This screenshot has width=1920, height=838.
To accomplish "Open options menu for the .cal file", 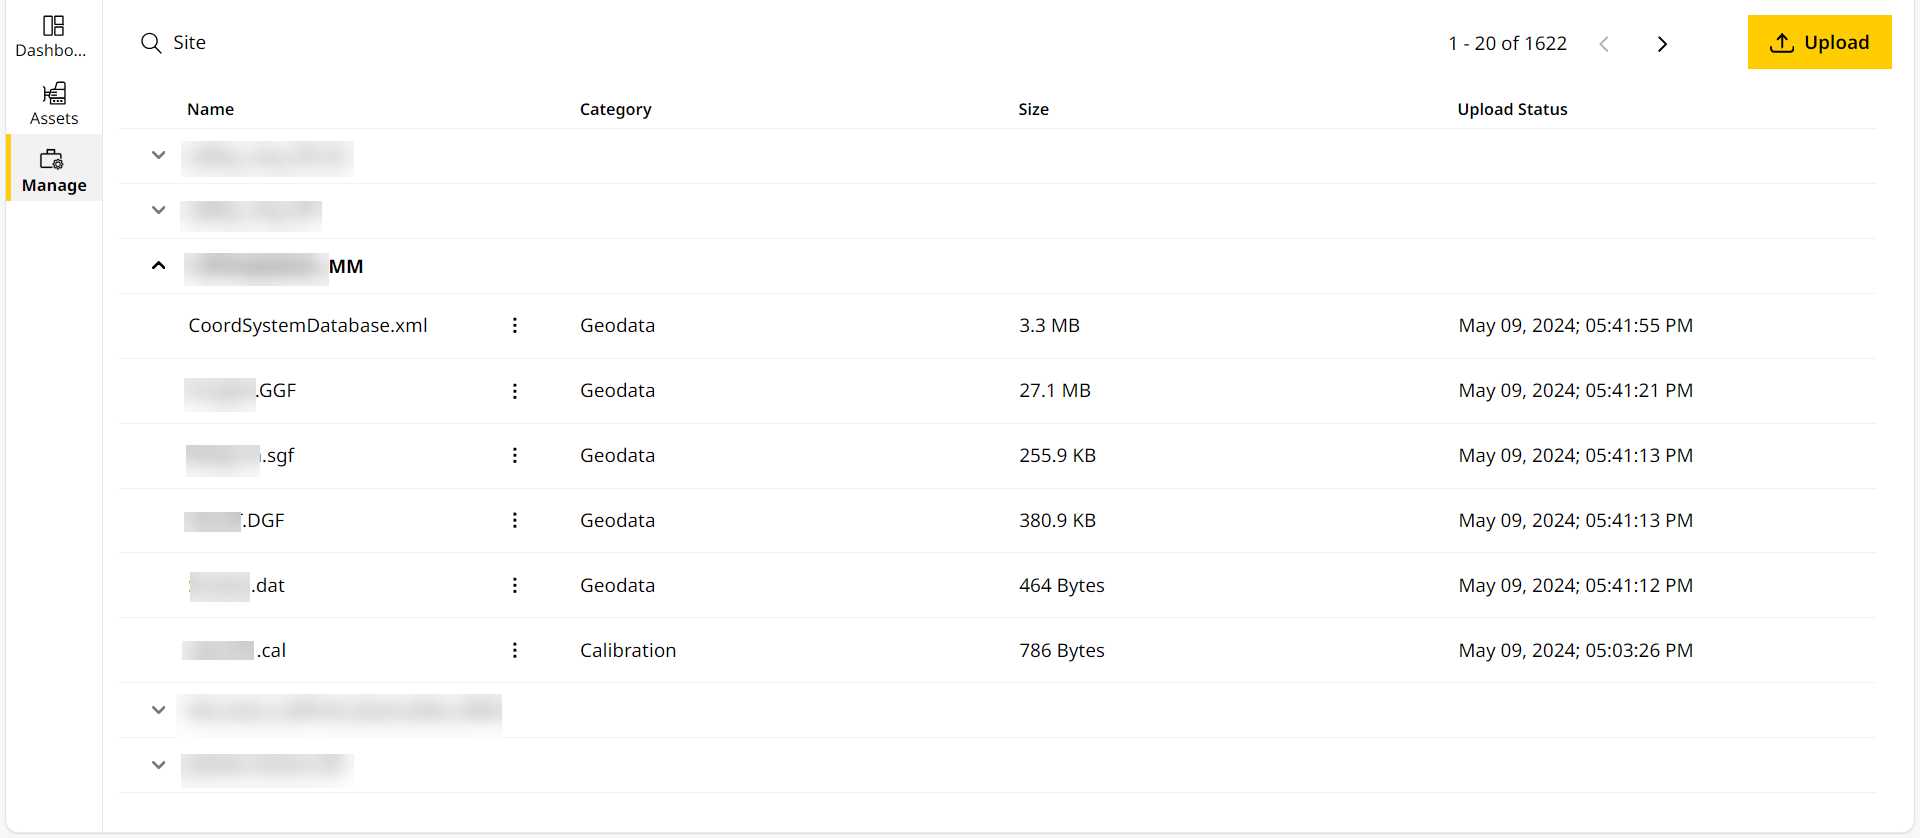I will coord(515,650).
